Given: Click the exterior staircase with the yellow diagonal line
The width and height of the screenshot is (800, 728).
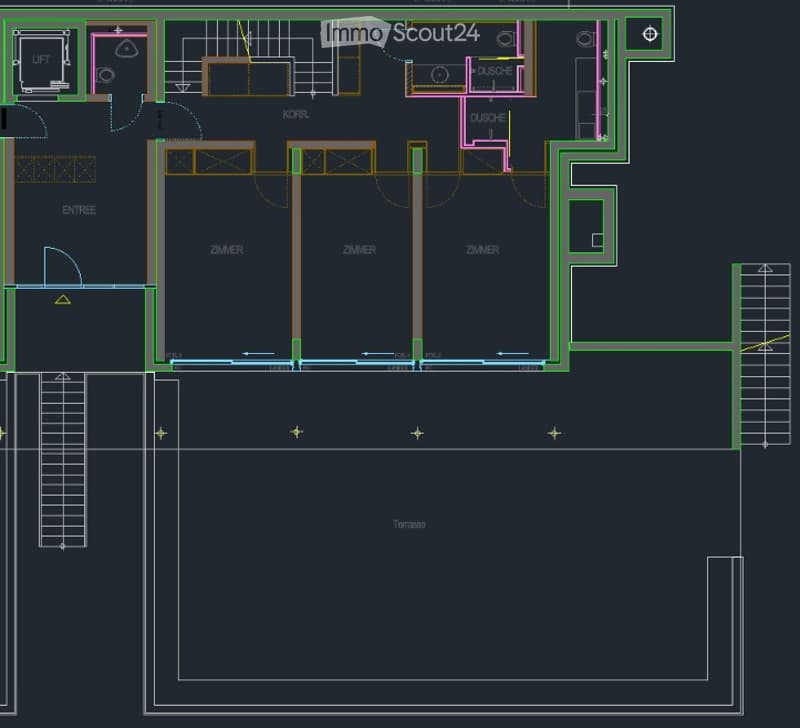Looking at the screenshot, I should click(765, 355).
